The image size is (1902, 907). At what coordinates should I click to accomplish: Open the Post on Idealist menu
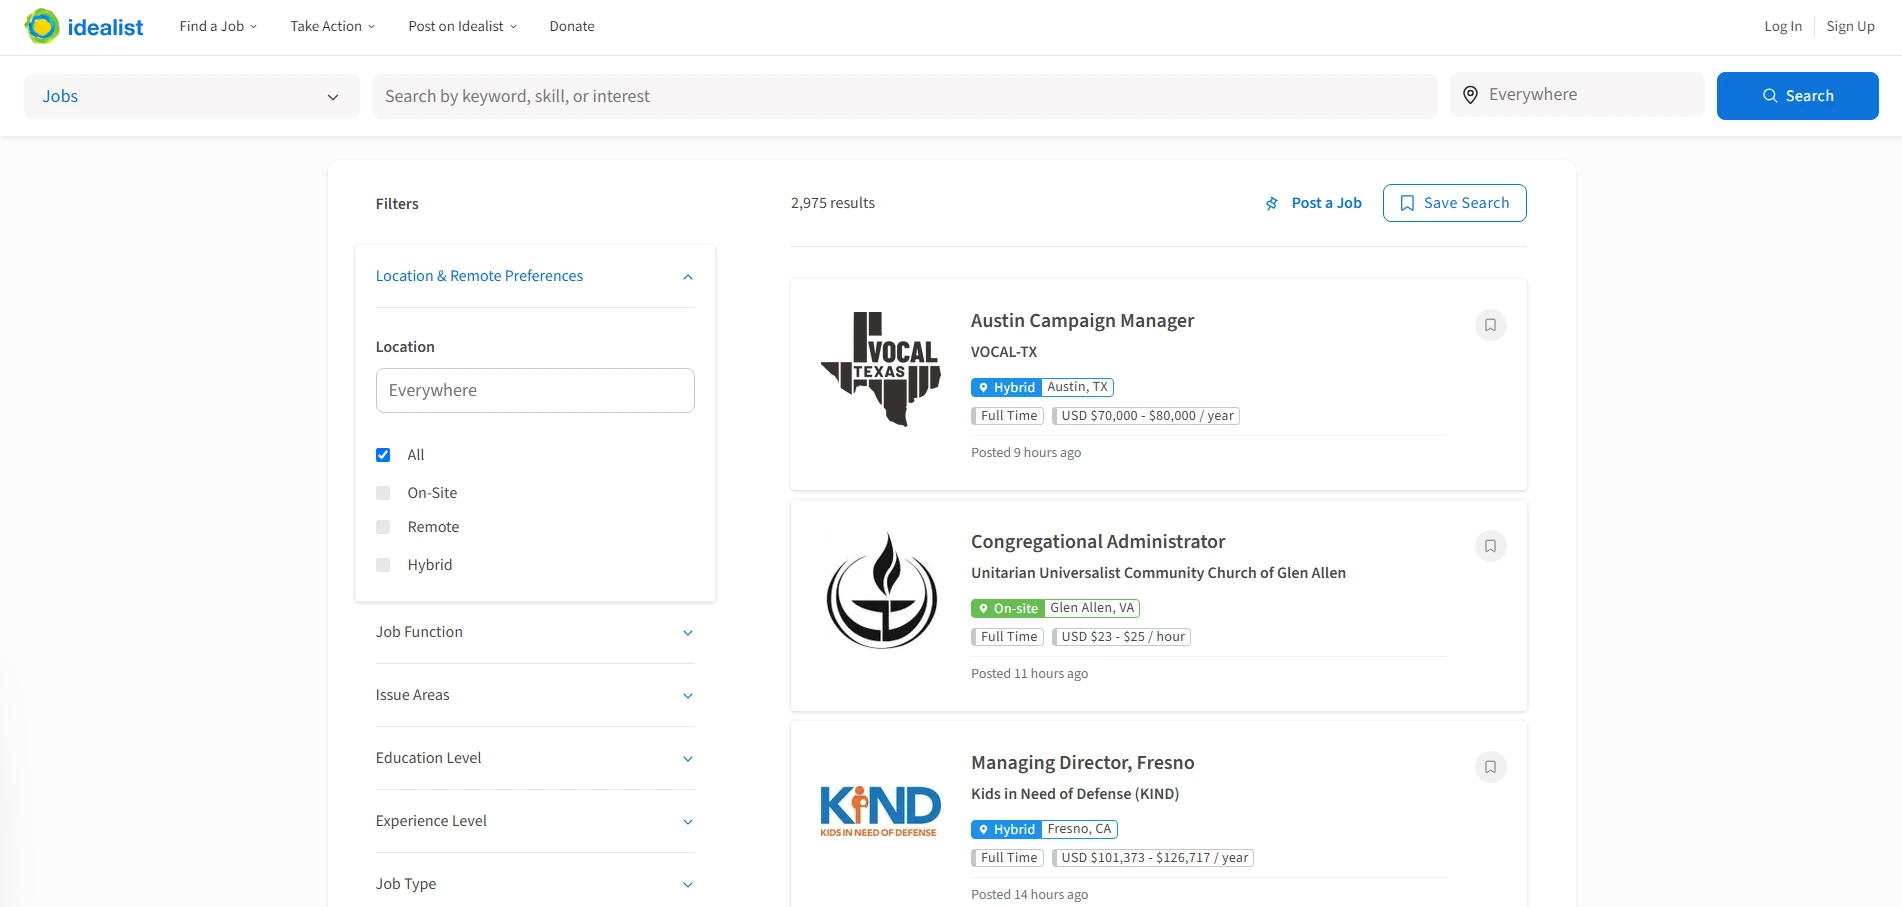[463, 26]
